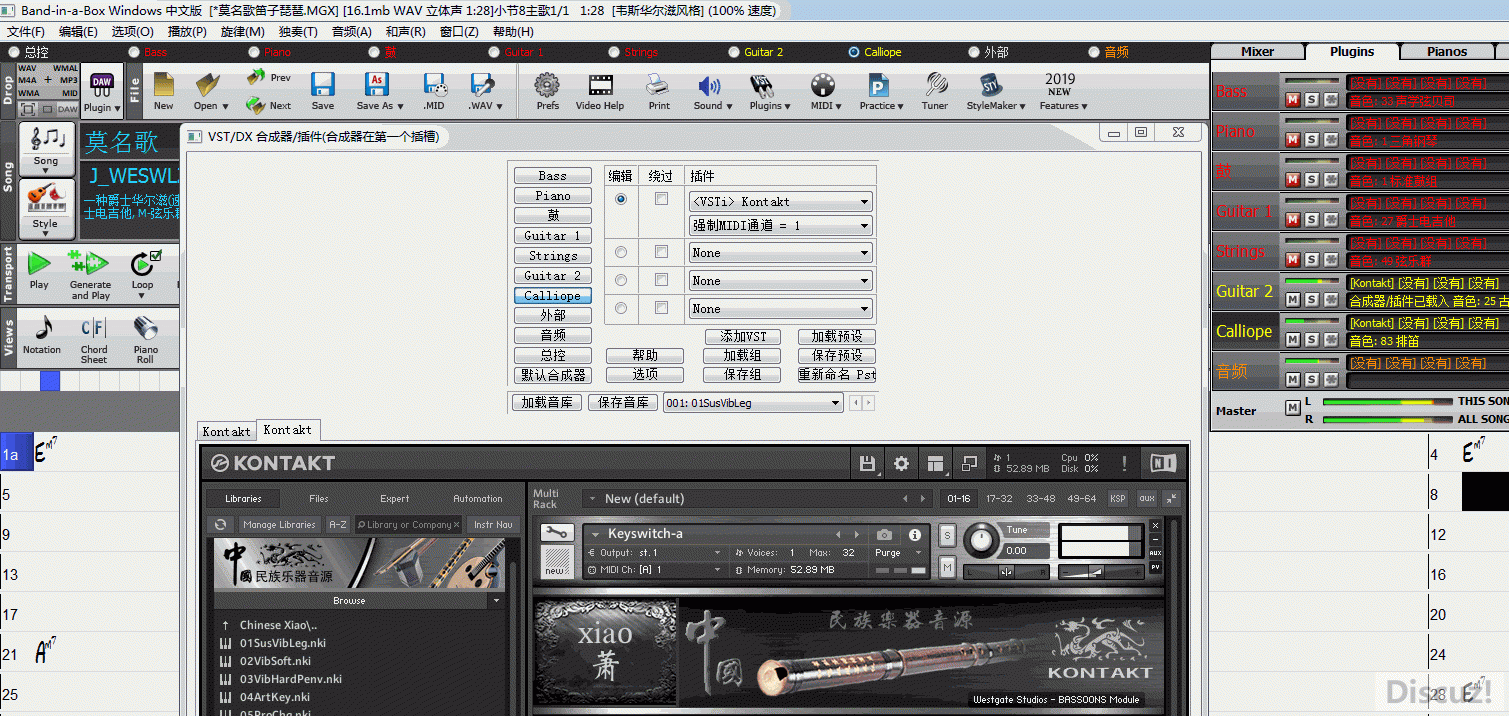Expand the Save As dropdown
The height and width of the screenshot is (716, 1509).
point(400,106)
